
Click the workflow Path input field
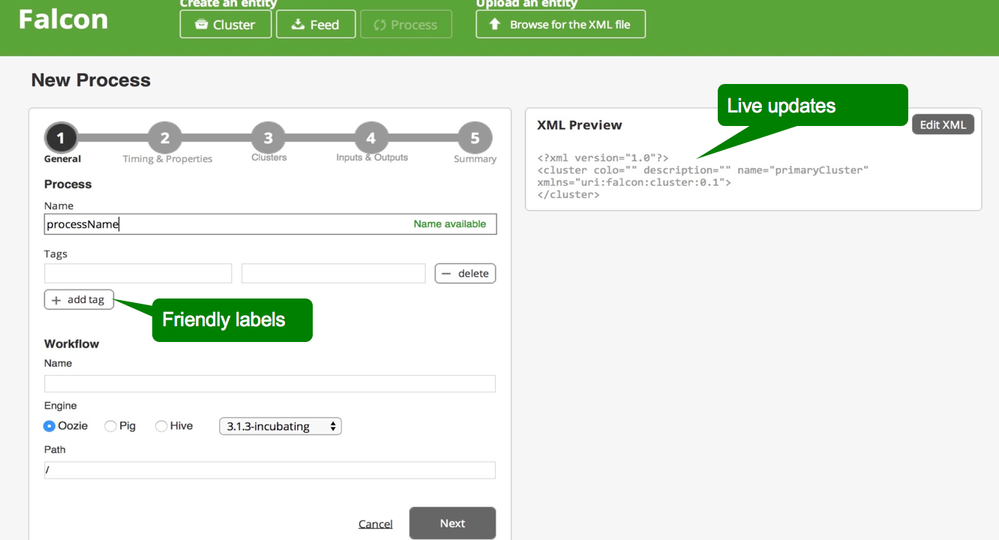pyautogui.click(x=270, y=470)
